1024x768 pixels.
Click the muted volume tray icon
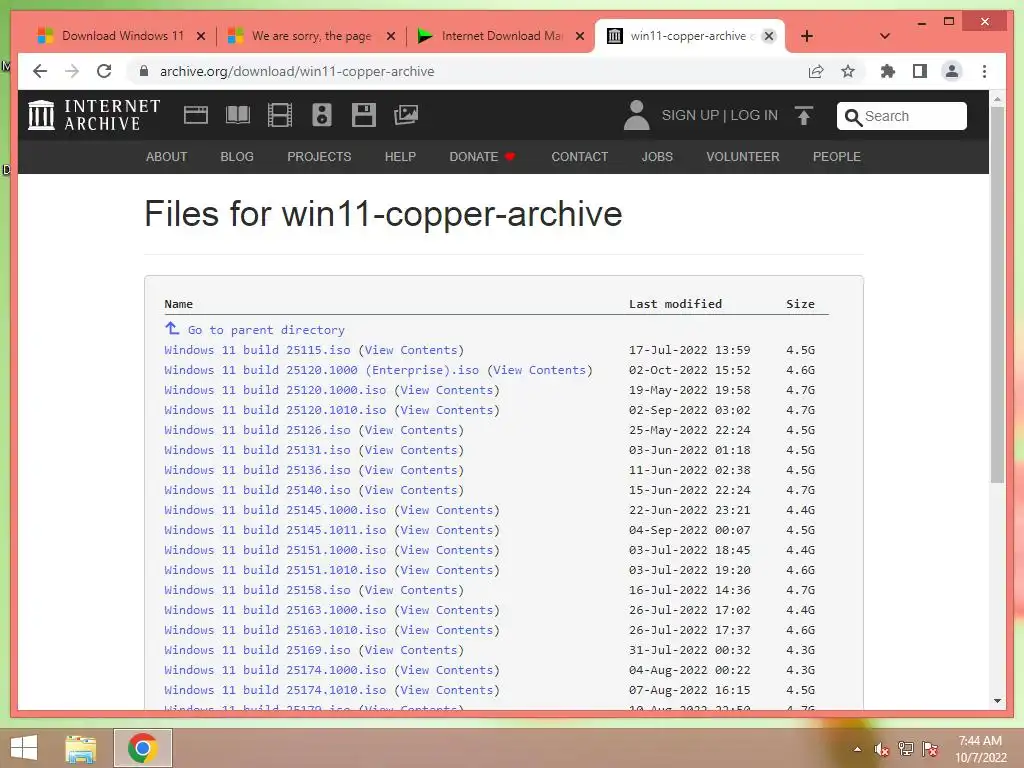[882, 749]
